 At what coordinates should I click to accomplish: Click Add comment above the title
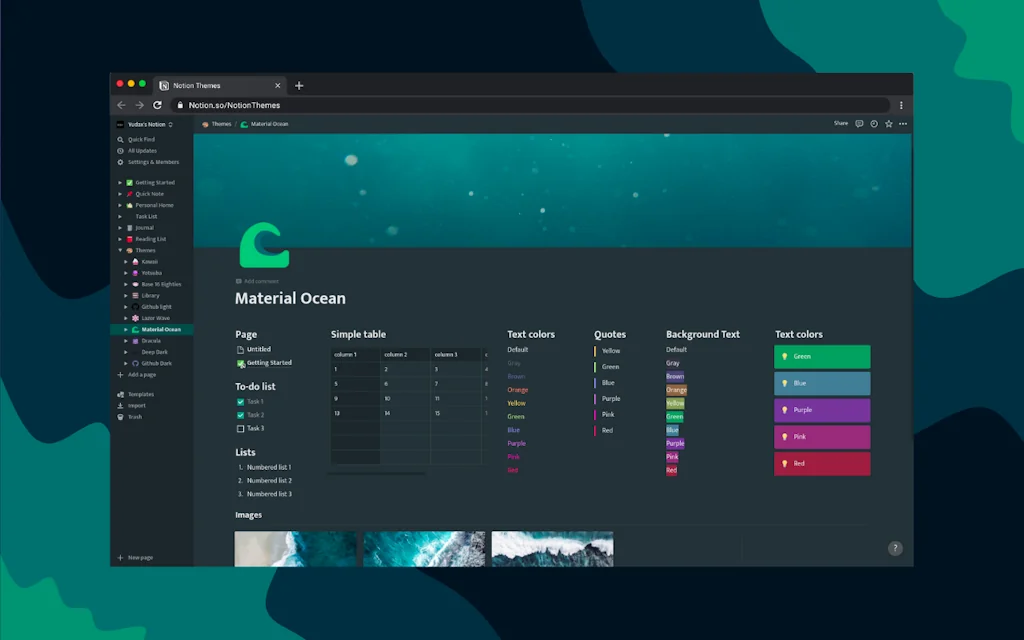click(x=257, y=281)
